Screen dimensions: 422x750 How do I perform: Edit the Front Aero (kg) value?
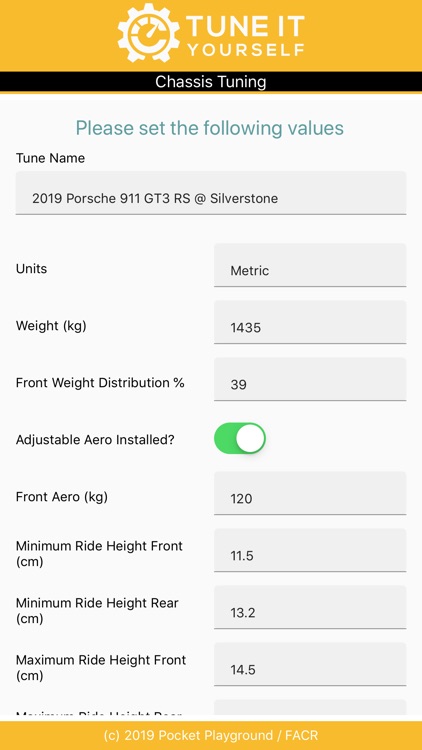pyautogui.click(x=310, y=493)
